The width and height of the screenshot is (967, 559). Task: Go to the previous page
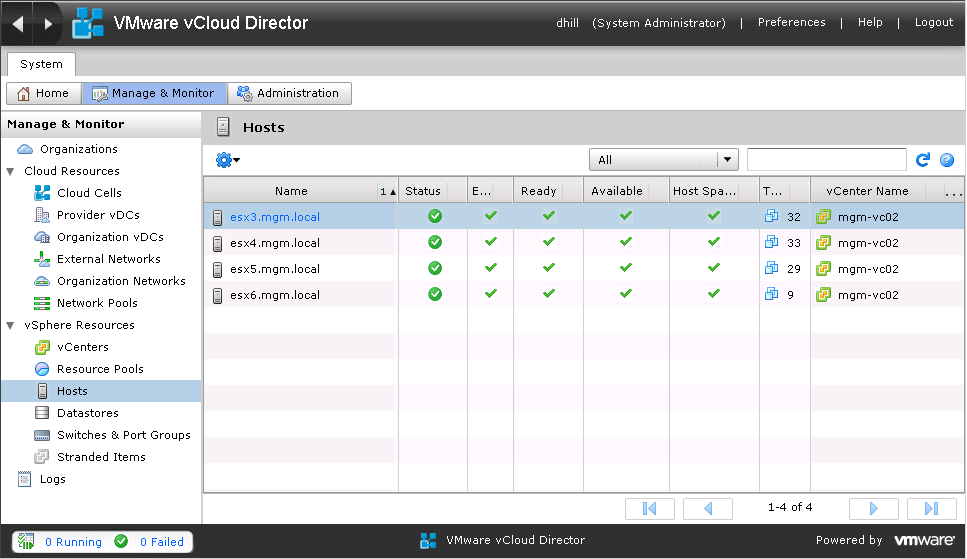708,509
